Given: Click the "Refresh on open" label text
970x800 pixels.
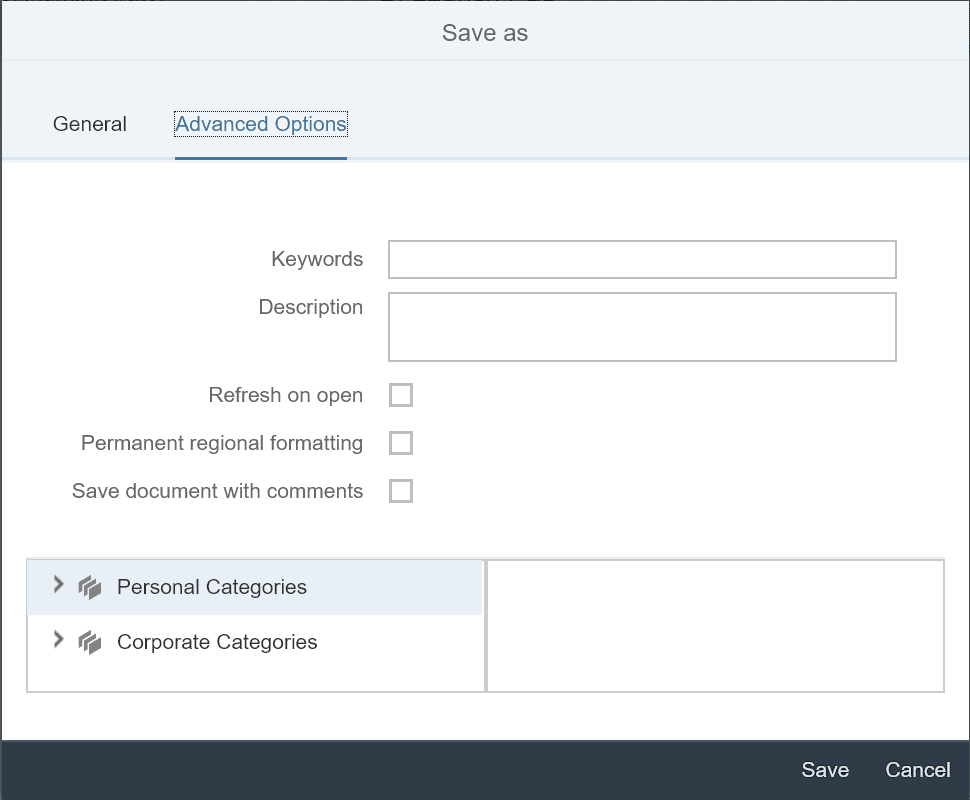Looking at the screenshot, I should [285, 395].
